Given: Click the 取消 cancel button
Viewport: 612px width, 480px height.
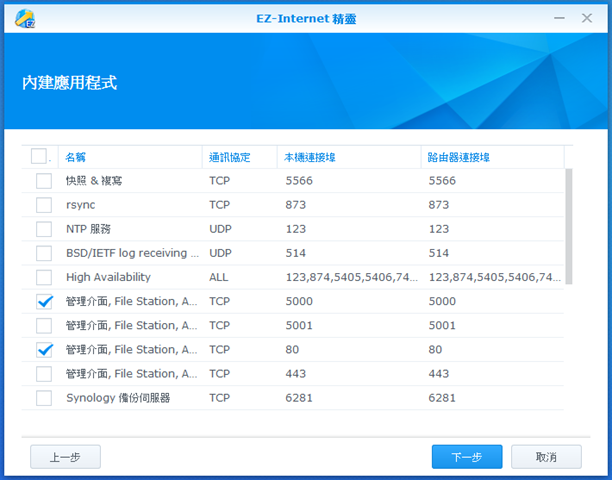Looking at the screenshot, I should pos(546,457).
